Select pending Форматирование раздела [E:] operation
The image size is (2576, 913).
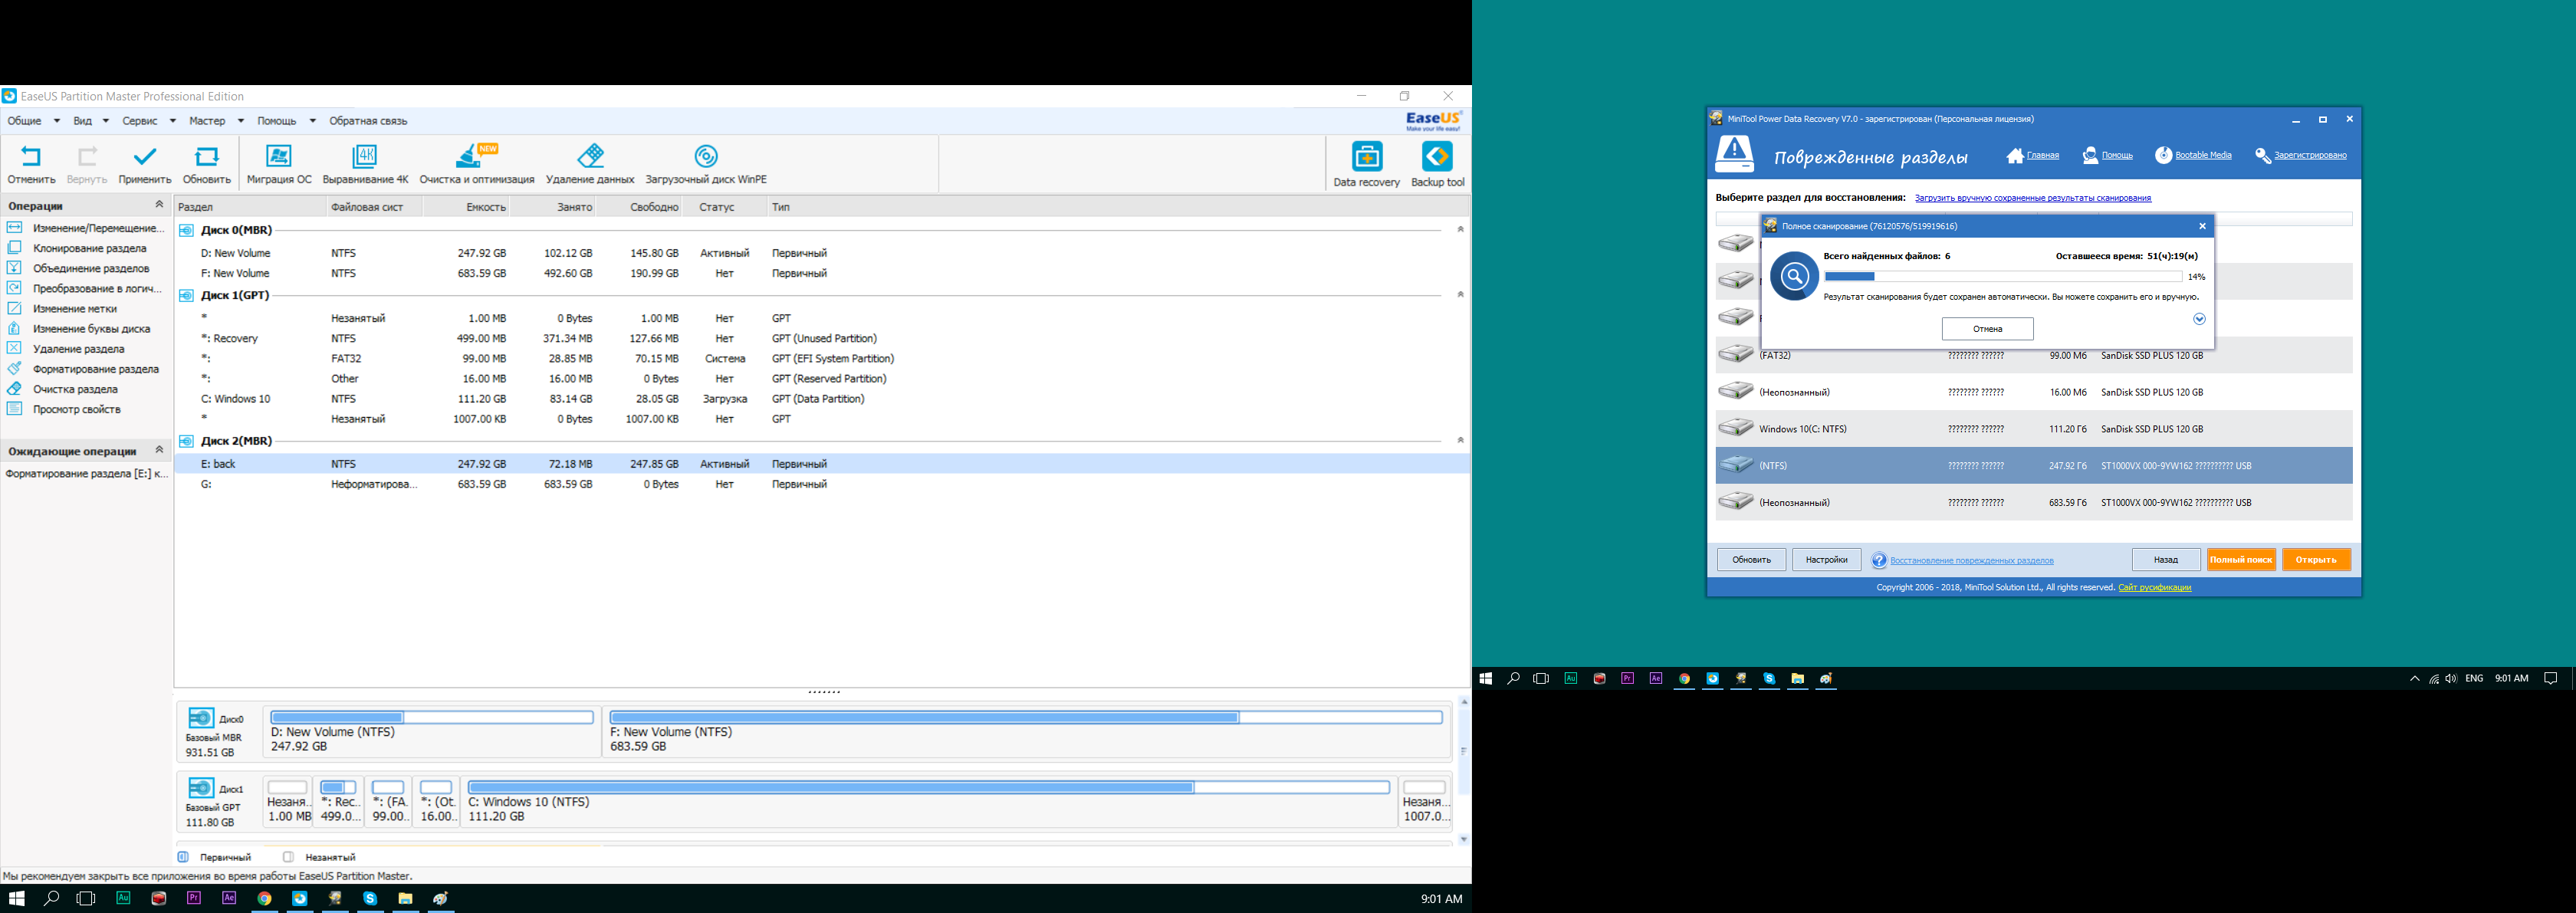point(86,474)
